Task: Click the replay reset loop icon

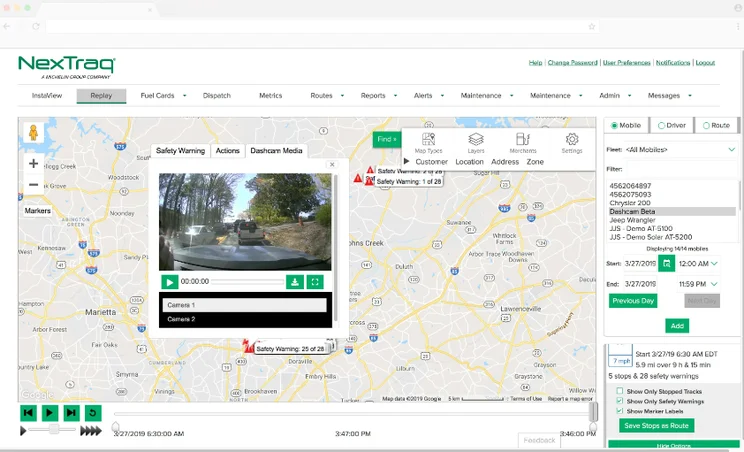Action: click(x=93, y=413)
